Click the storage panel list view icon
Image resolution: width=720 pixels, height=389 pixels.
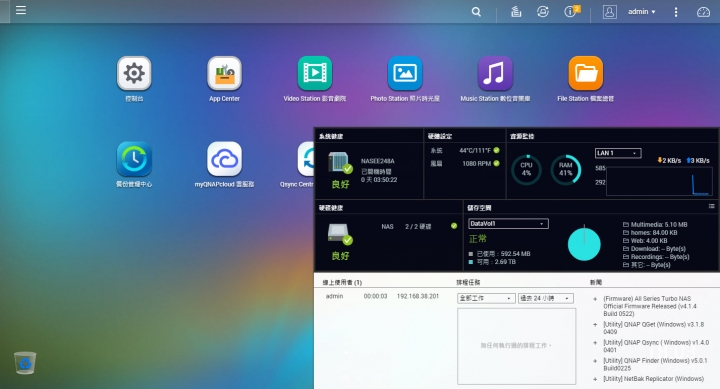pyautogui.click(x=711, y=207)
